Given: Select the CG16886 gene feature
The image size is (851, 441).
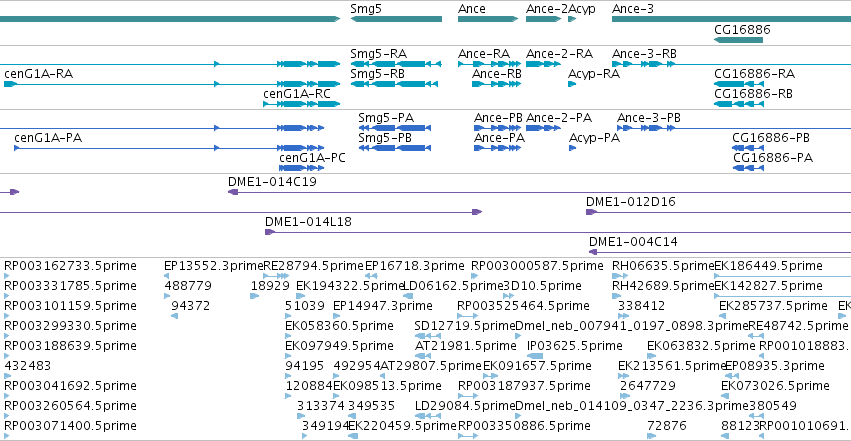Looking at the screenshot, I should tap(739, 40).
